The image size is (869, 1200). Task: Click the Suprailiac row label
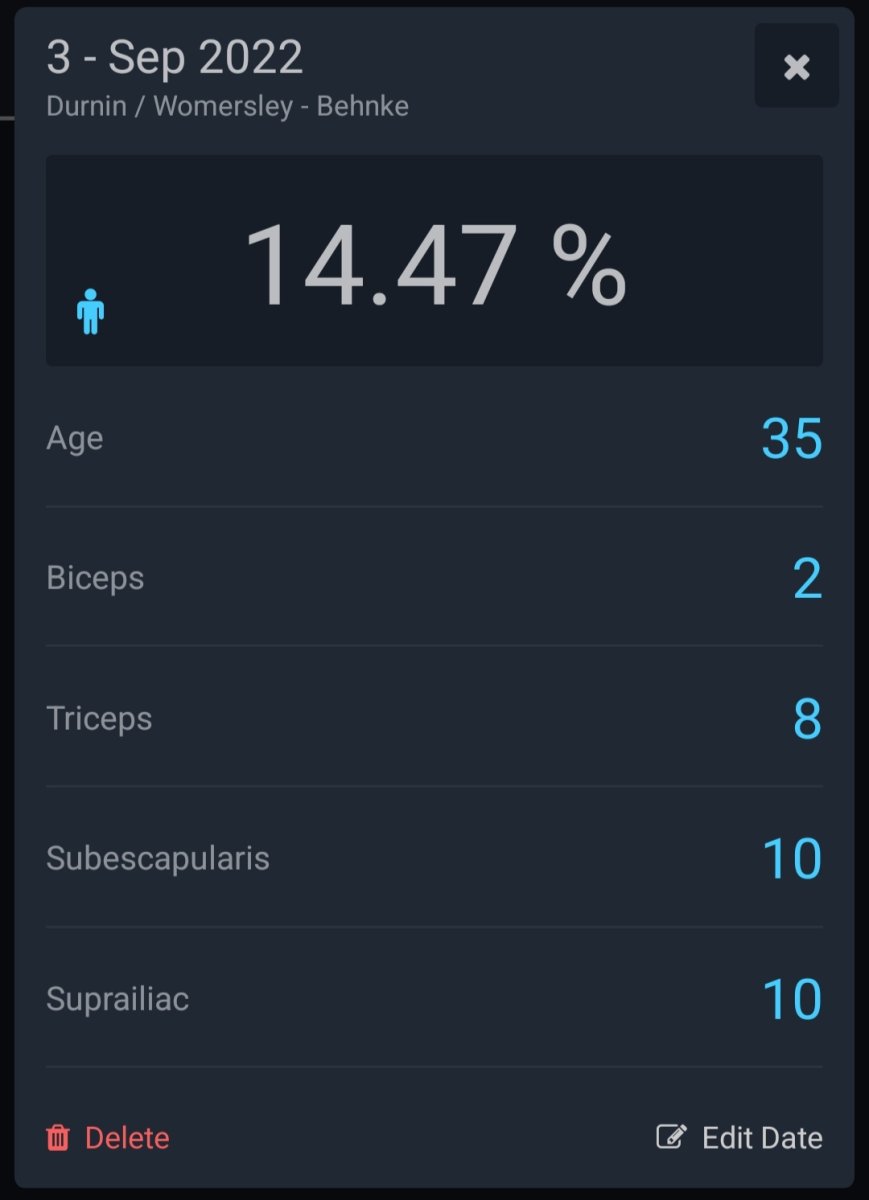point(117,998)
